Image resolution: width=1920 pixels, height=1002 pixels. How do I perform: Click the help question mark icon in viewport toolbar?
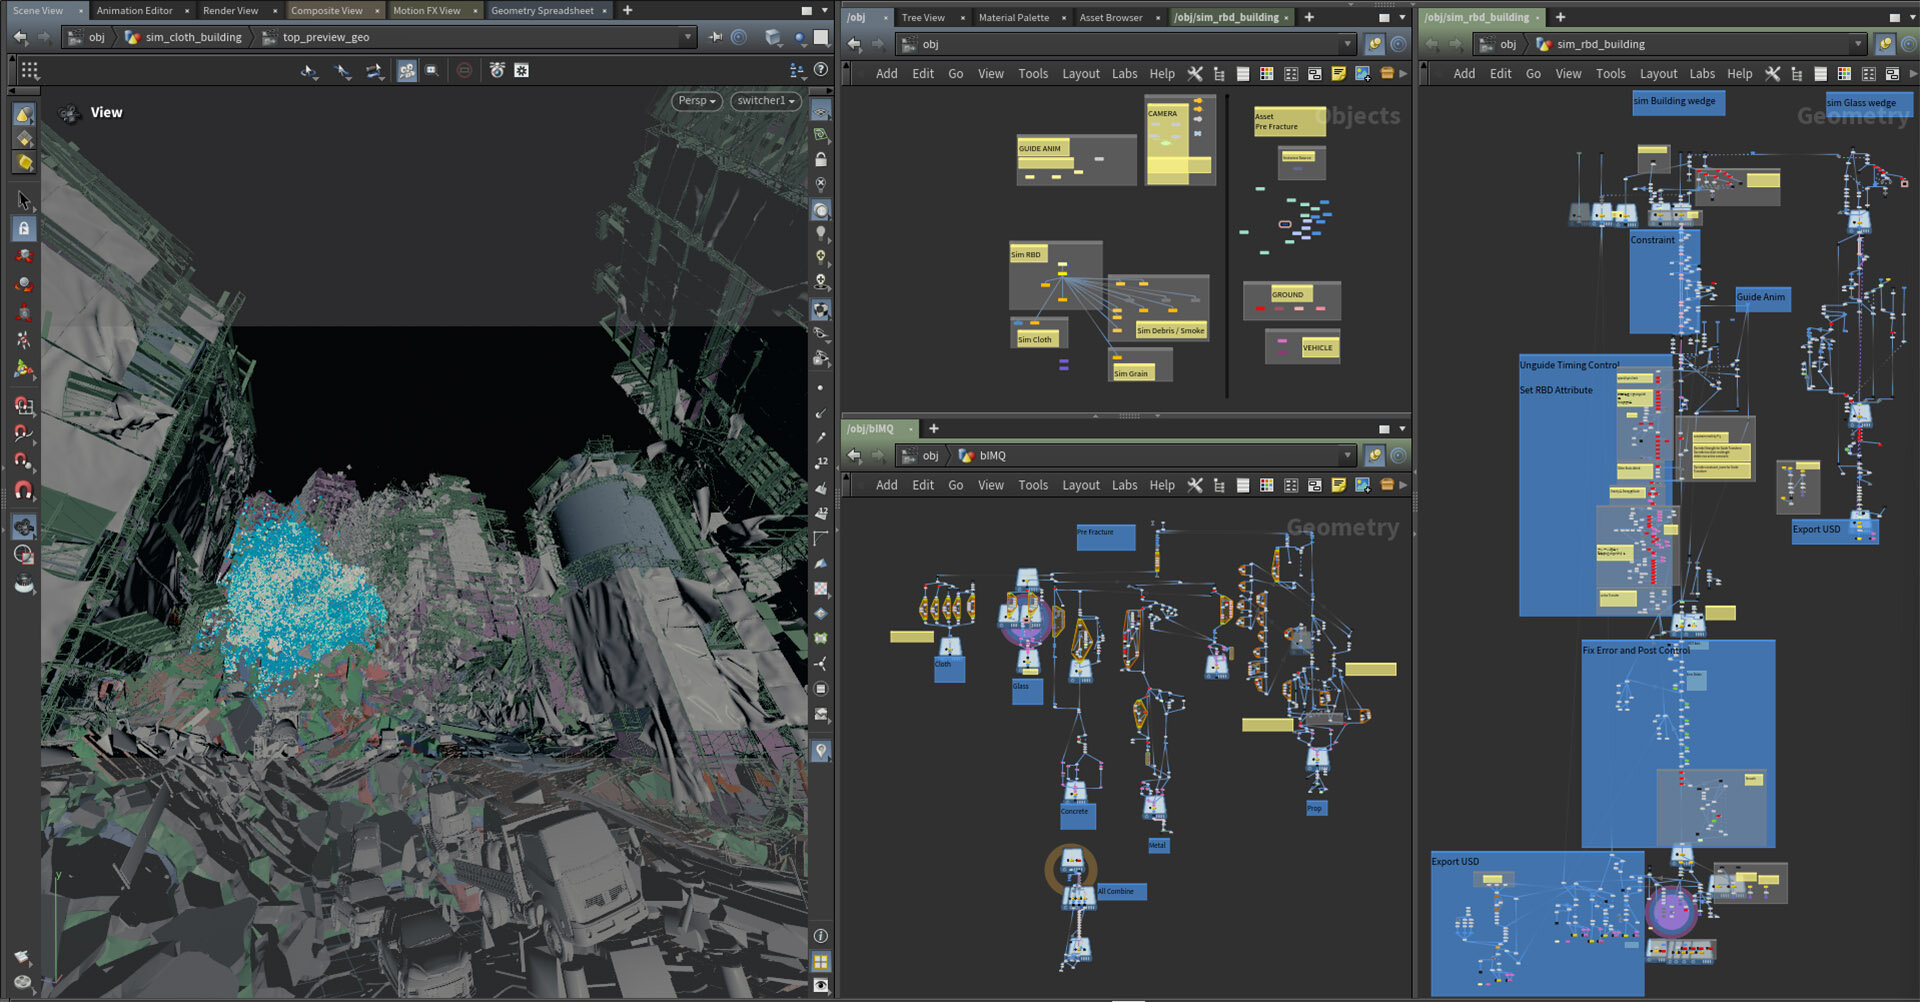point(821,70)
